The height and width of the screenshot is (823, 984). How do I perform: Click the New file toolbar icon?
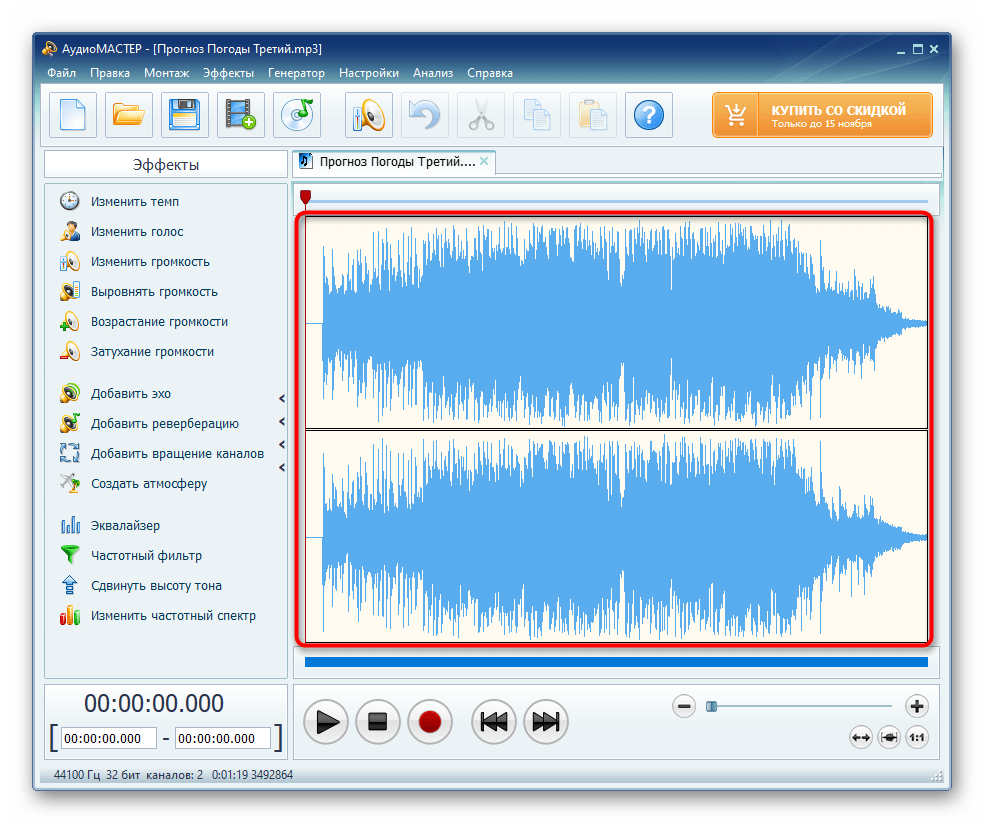click(x=73, y=114)
